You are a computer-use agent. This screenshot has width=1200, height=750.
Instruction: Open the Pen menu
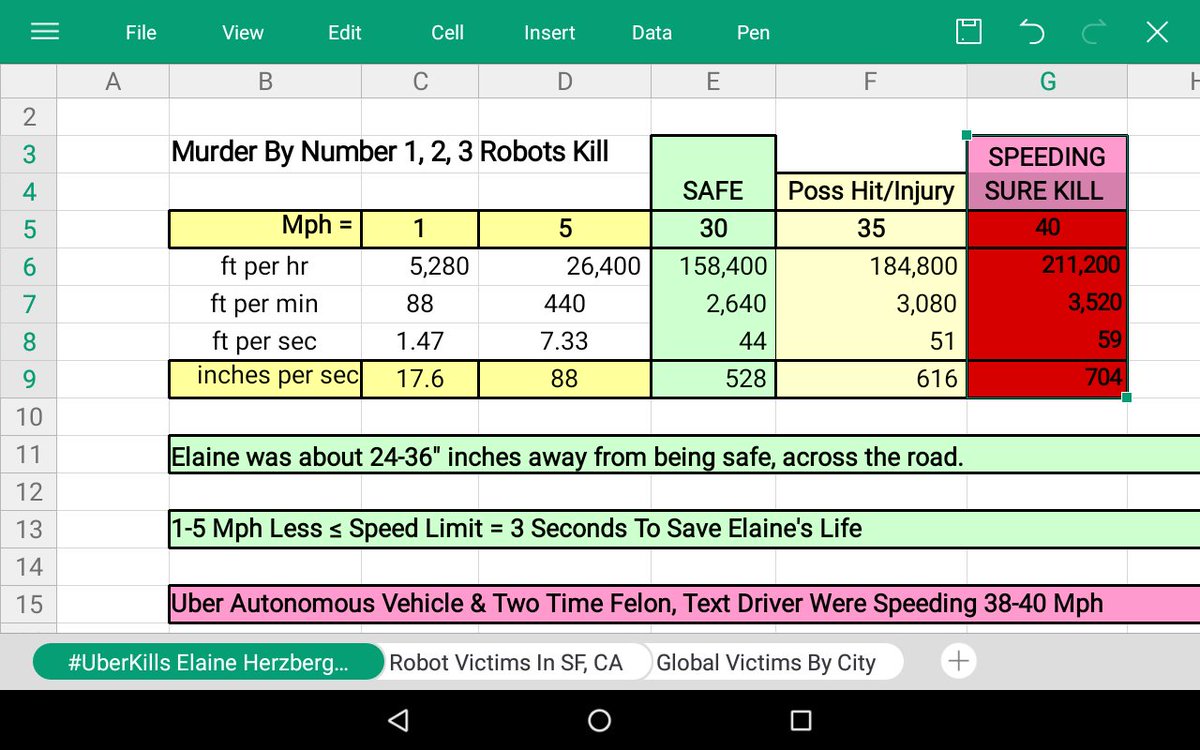[x=753, y=32]
